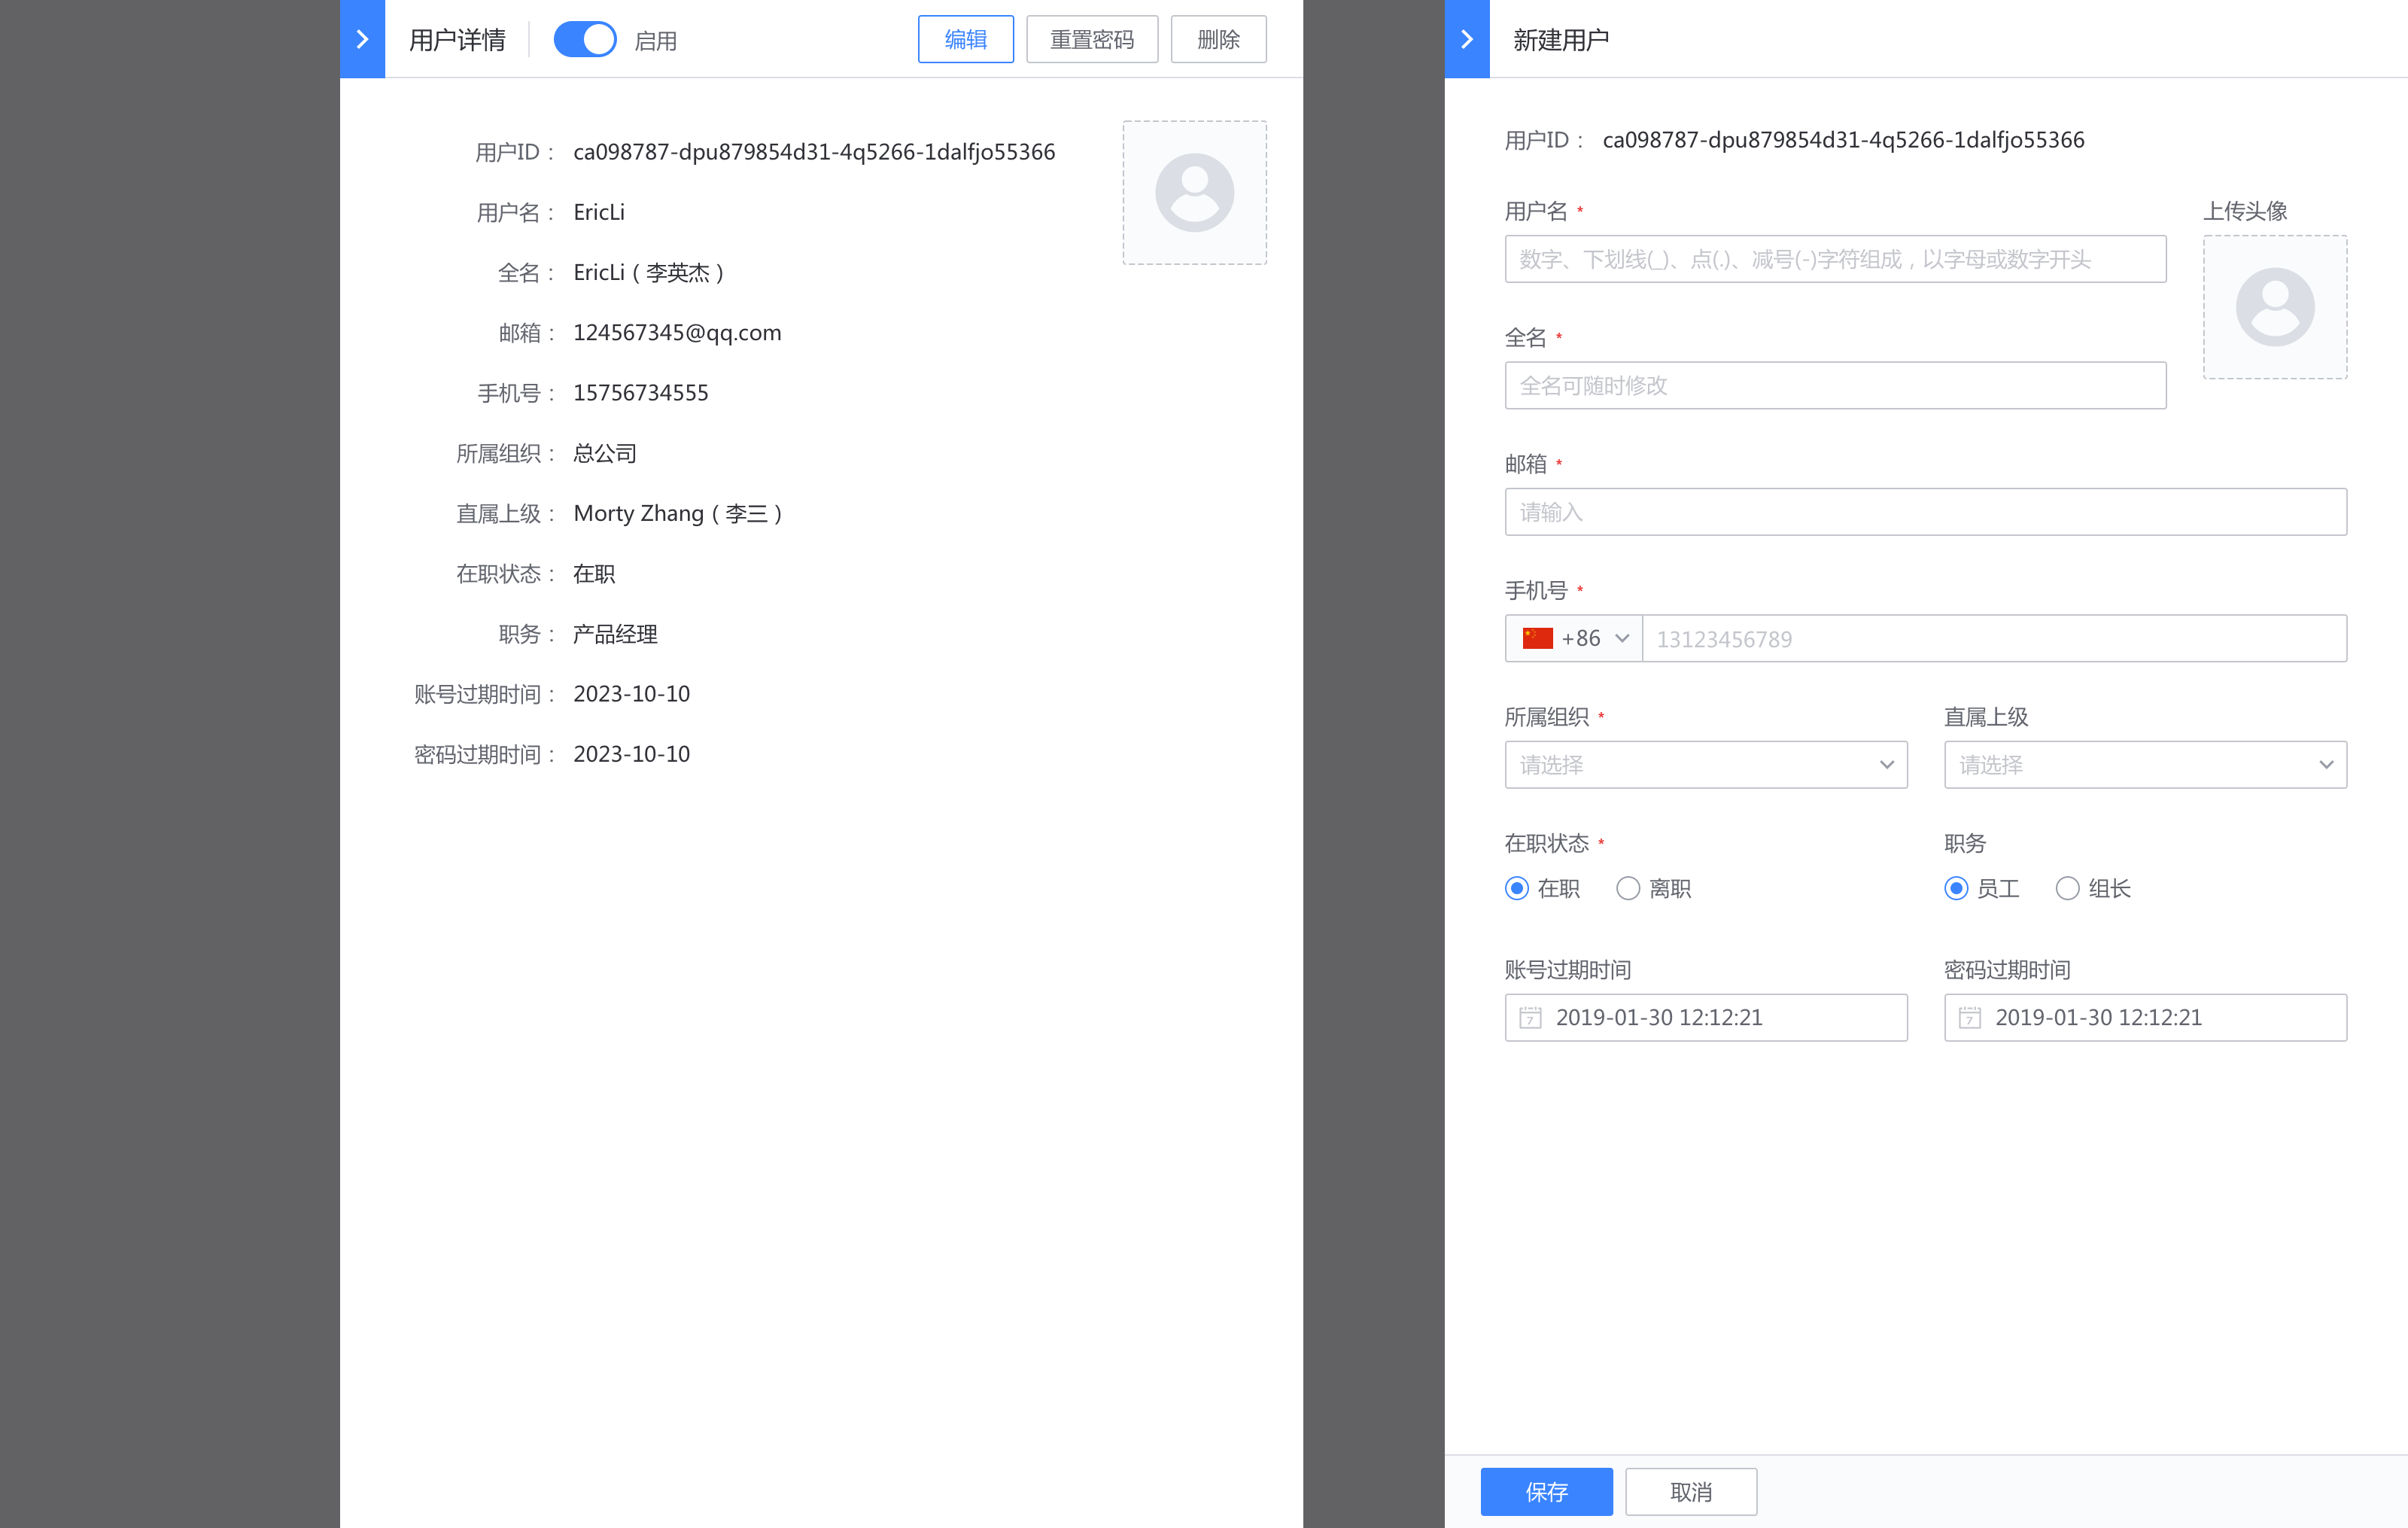
Task: Disable the 启用 toggle switch
Action: point(585,39)
